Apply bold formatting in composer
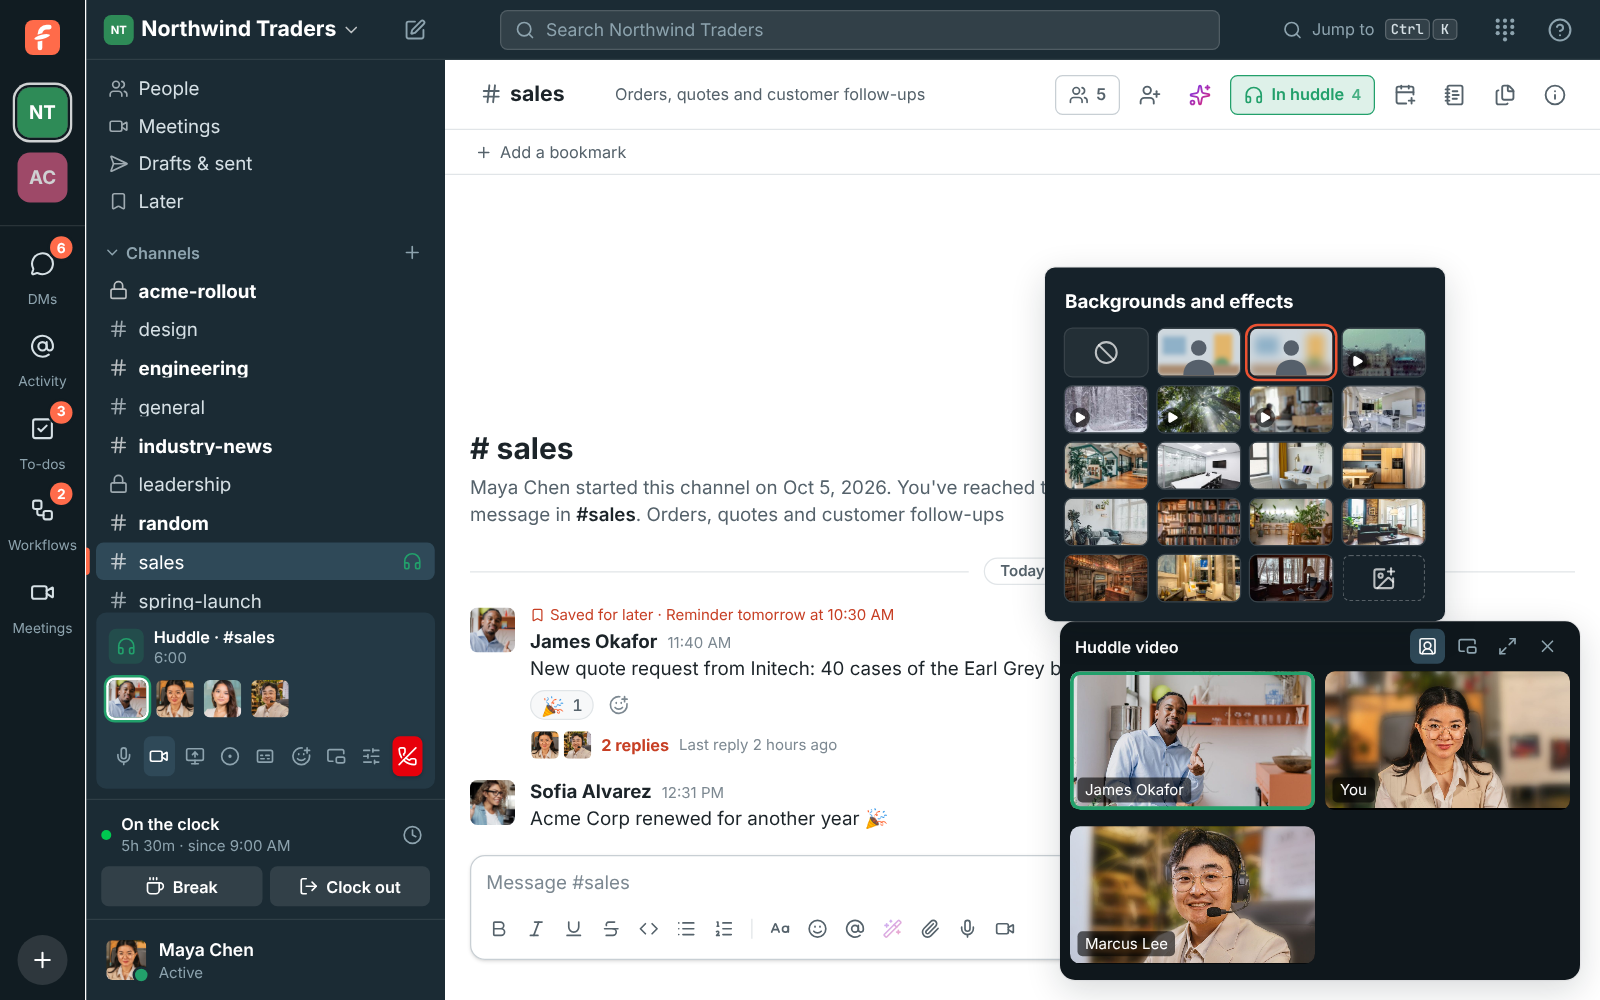This screenshot has height=1000, width=1600. pos(499,929)
